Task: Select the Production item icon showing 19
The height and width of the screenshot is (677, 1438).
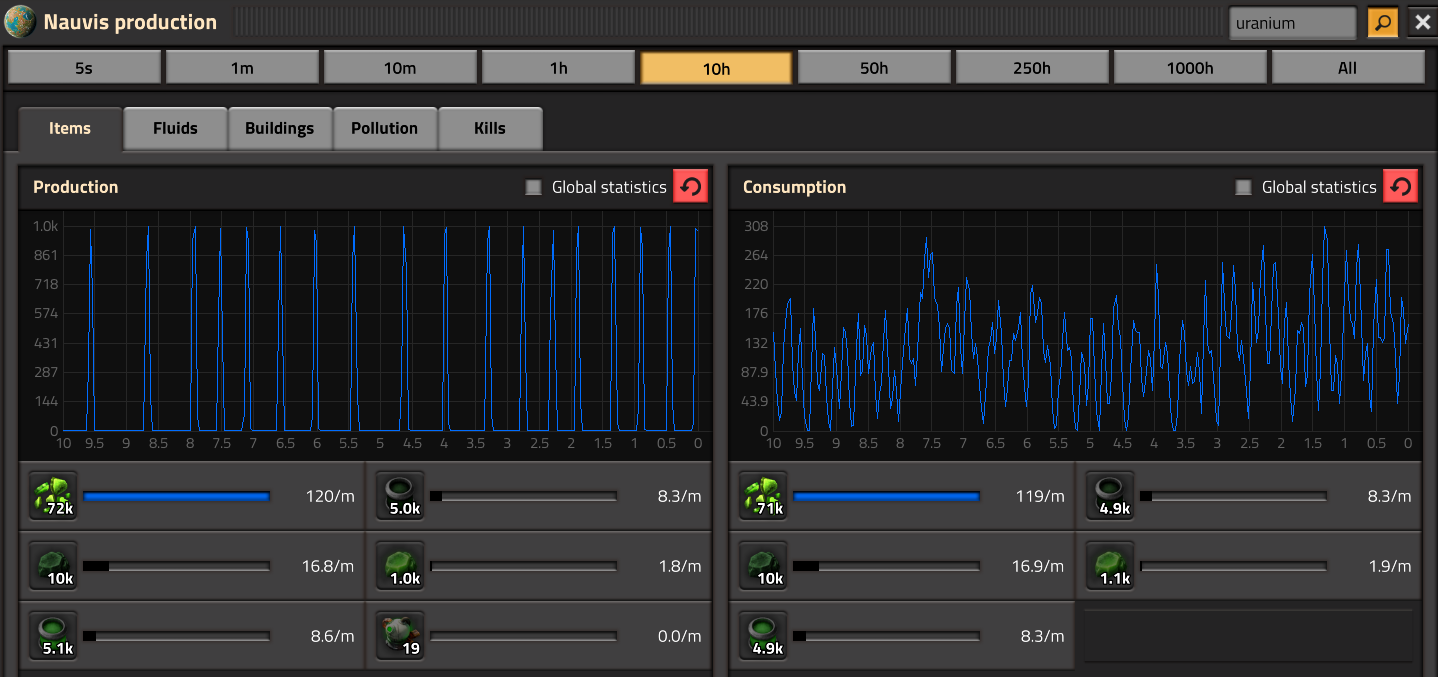Action: point(400,636)
